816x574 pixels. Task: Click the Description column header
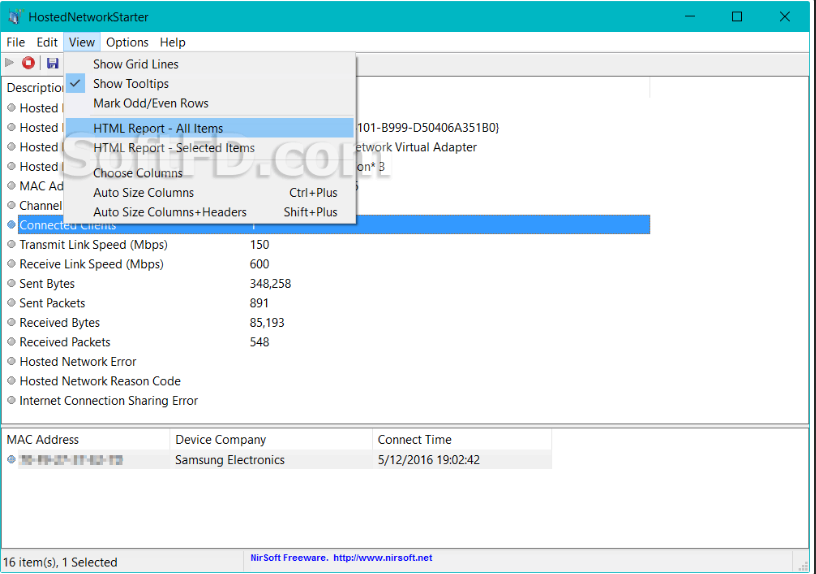[33, 87]
